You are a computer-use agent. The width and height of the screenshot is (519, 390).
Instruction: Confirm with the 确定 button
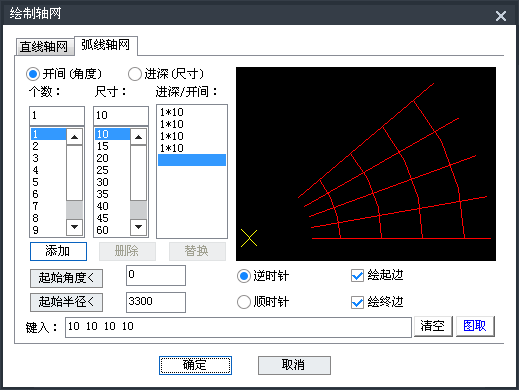(195, 365)
